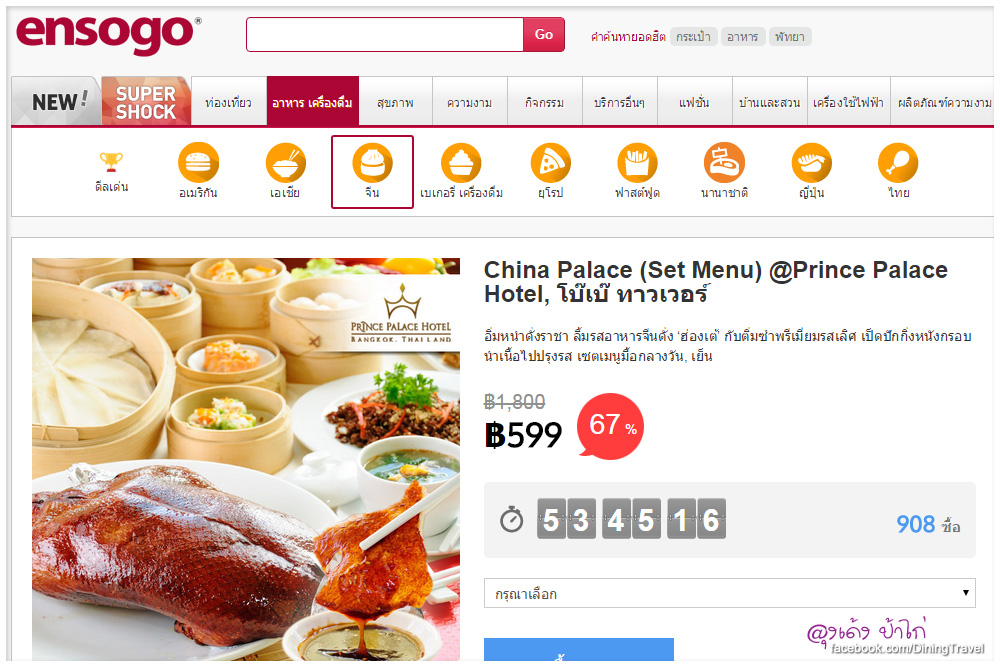The height and width of the screenshot is (667, 1000).
Task: Click the red Go search button
Action: pyautogui.click(x=543, y=34)
